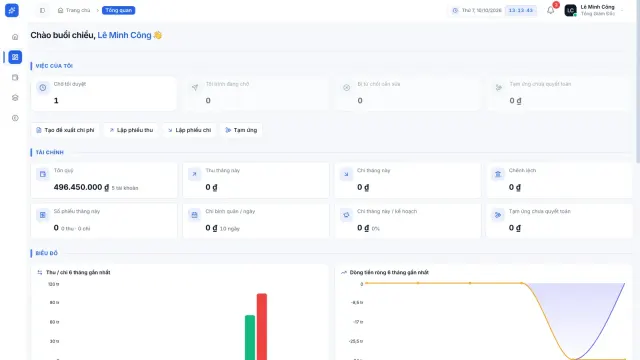Click the Chi tháng này arrow icon
Image resolution: width=640 pixels, height=360 pixels.
346,174
